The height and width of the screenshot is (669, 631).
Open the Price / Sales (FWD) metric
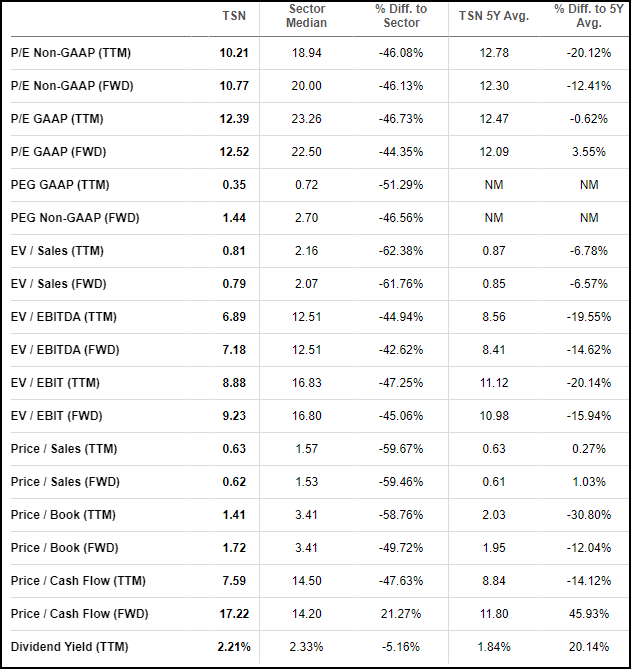coord(65,481)
